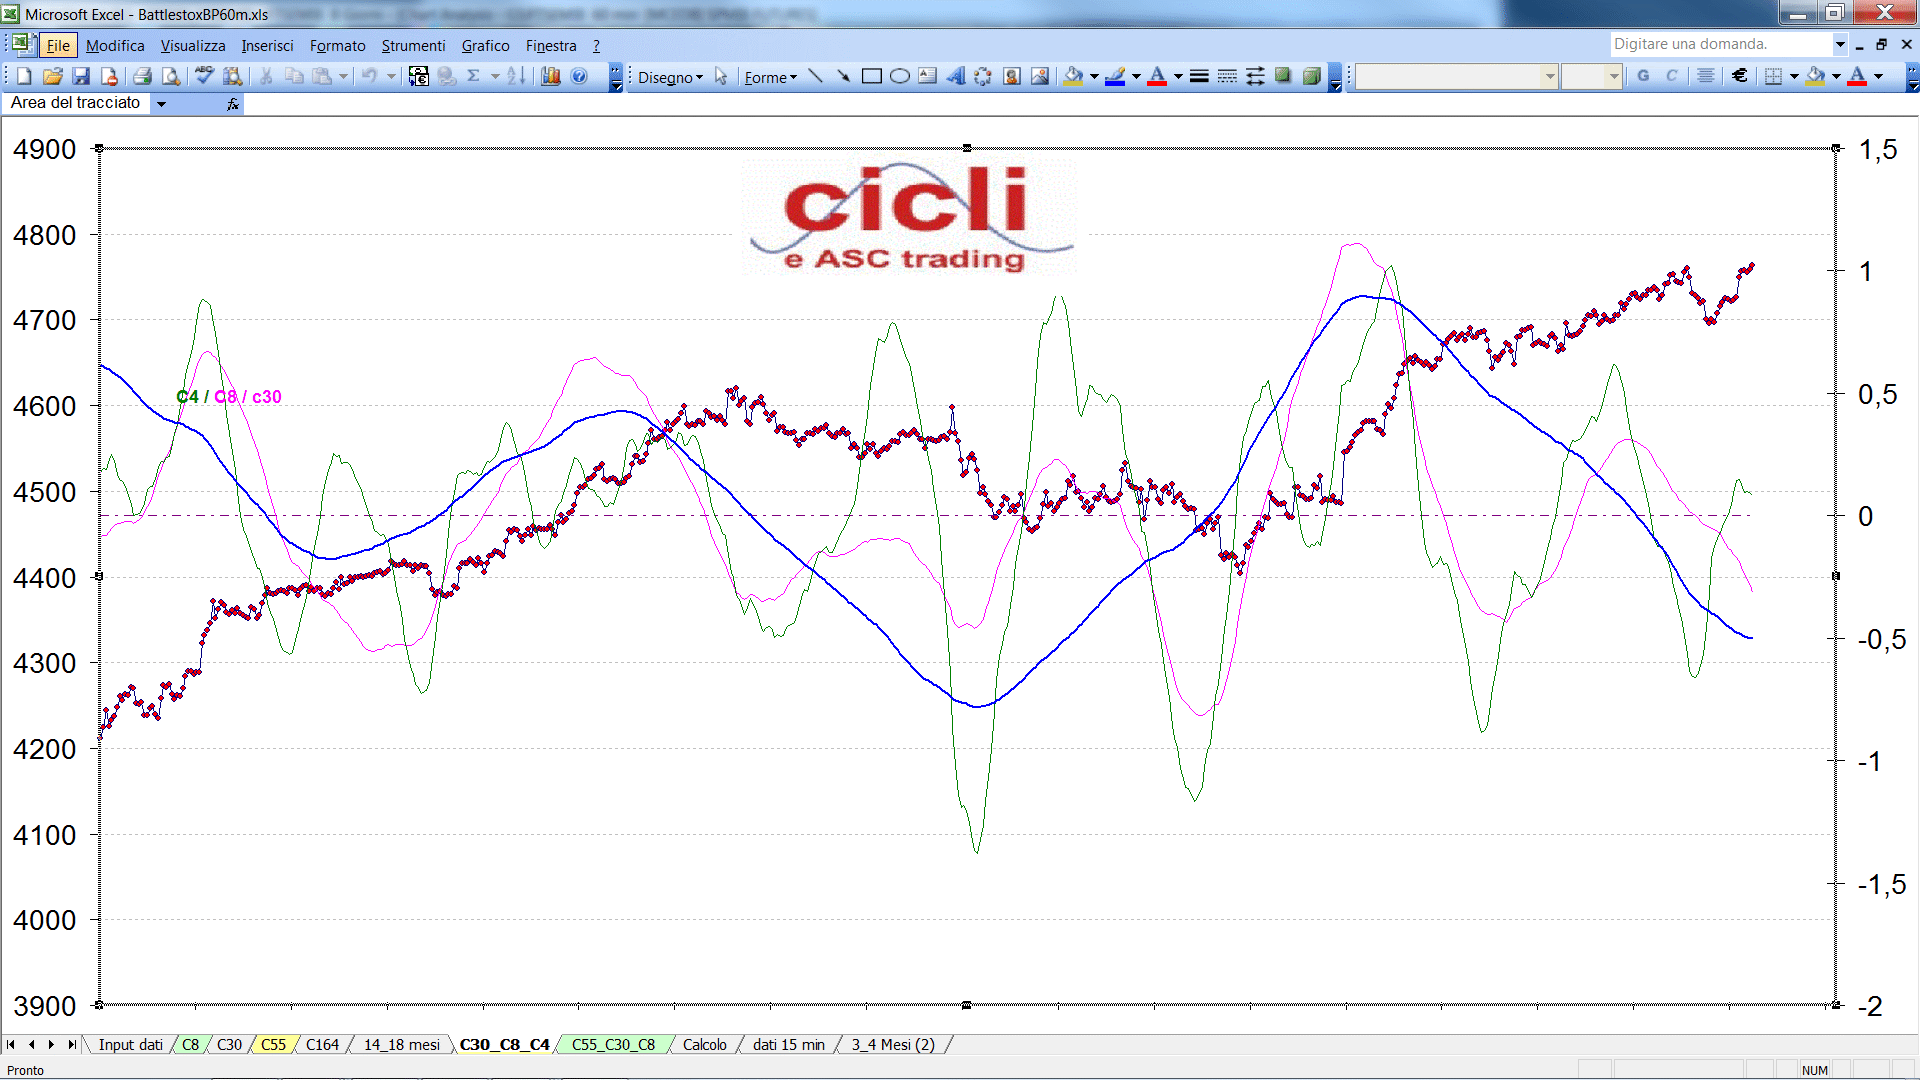Select the Select Objects arrow pointer
Viewport: 1920px width, 1080px height.
(721, 76)
